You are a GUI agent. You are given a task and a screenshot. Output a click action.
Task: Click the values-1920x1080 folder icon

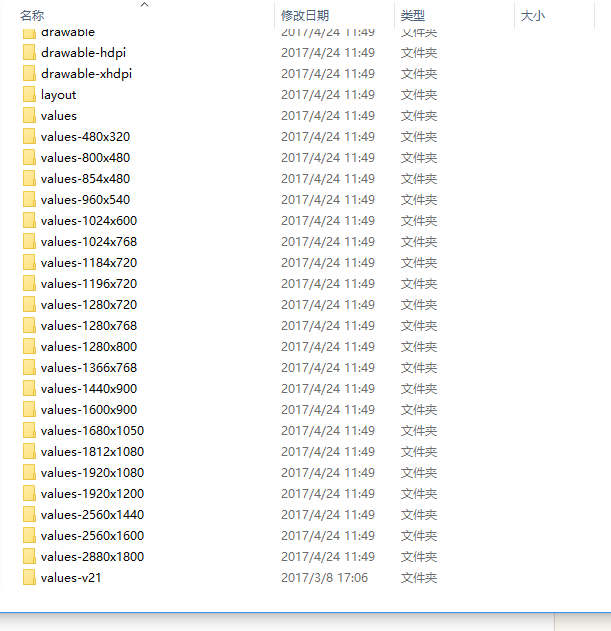pos(29,472)
